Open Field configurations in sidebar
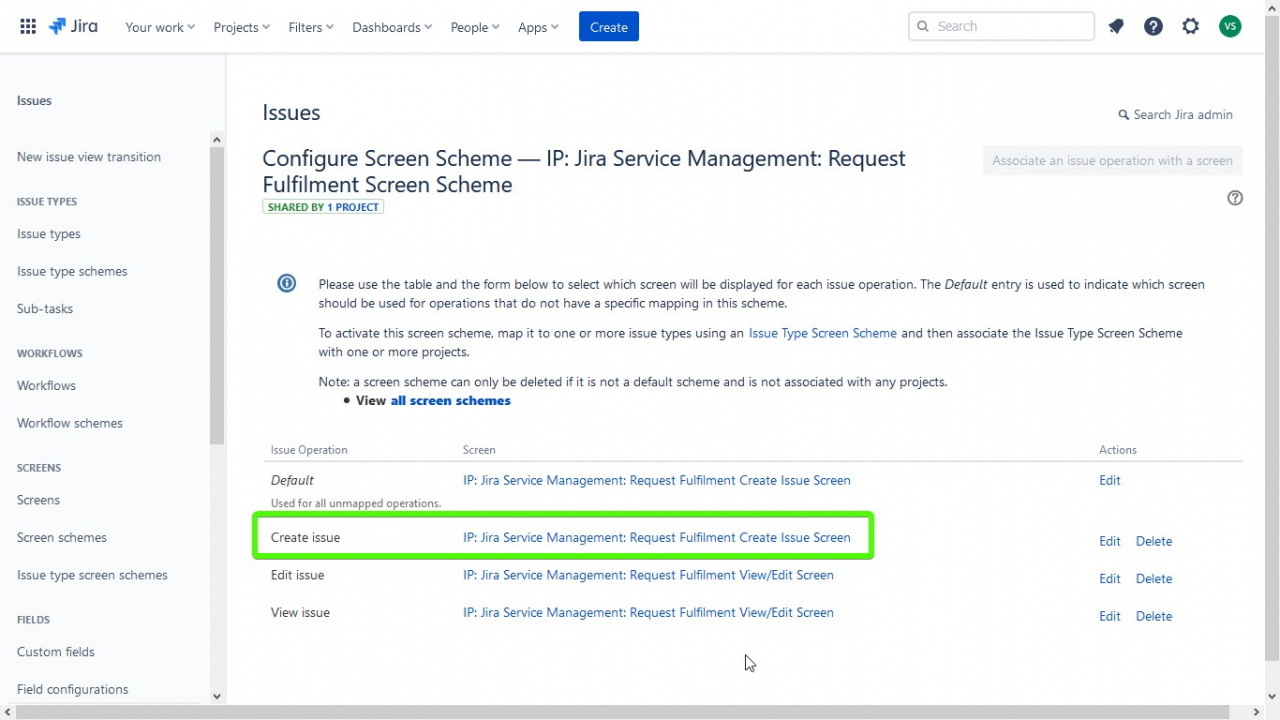Viewport: 1280px width, 720px height. pyautogui.click(x=73, y=689)
